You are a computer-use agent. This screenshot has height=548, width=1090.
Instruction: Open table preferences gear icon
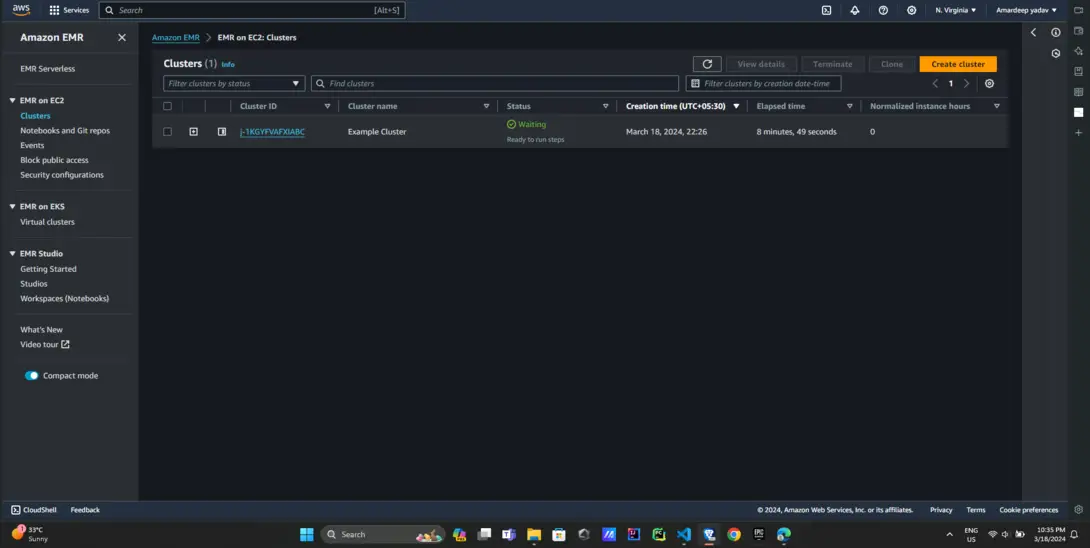989,83
